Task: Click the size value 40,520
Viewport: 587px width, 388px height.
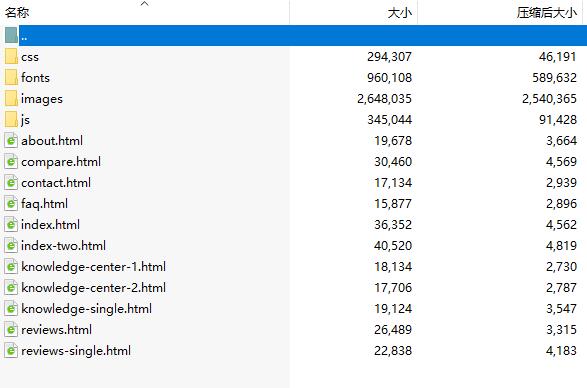Action: (393, 246)
